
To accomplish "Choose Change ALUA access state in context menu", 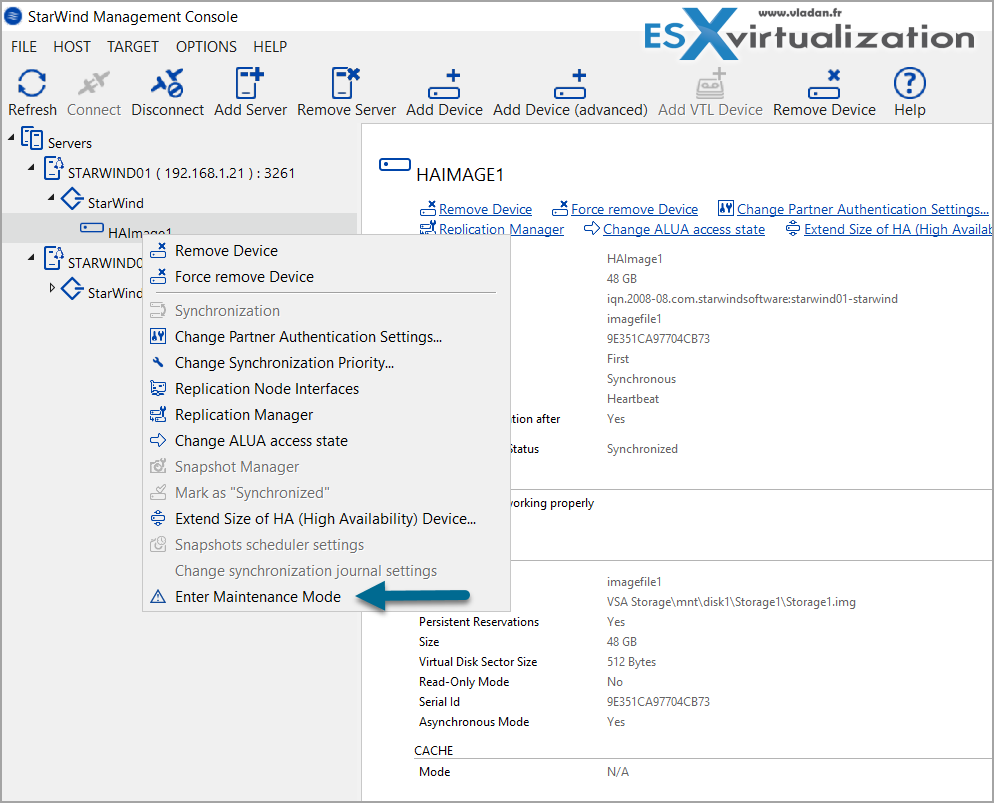I will 261,441.
